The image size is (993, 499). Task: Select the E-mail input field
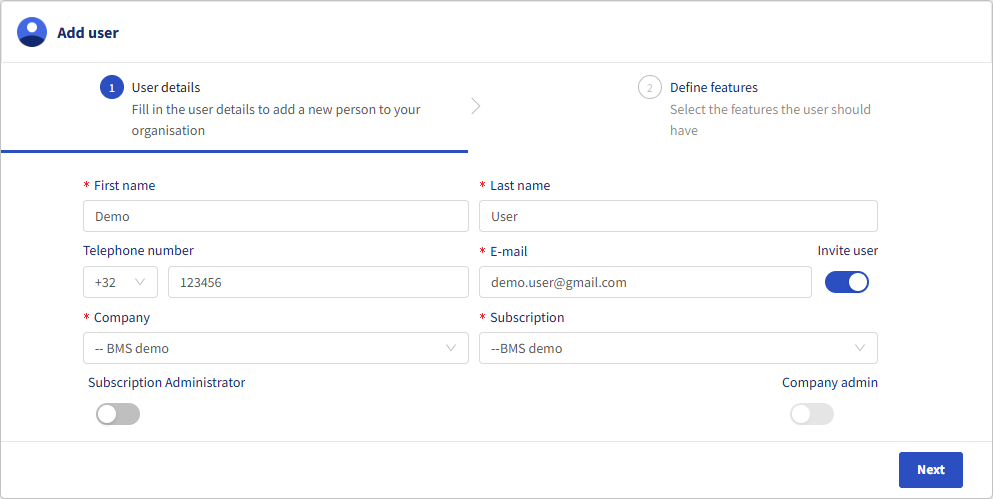[645, 282]
